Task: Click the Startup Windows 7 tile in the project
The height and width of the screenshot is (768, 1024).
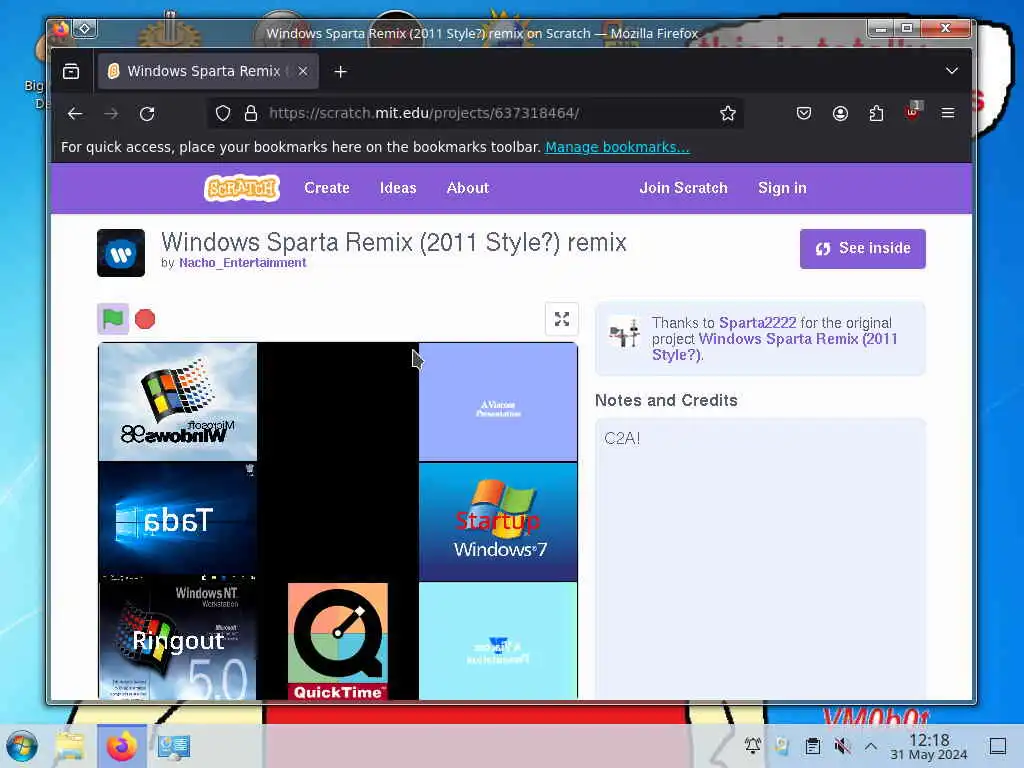Action: pyautogui.click(x=498, y=521)
